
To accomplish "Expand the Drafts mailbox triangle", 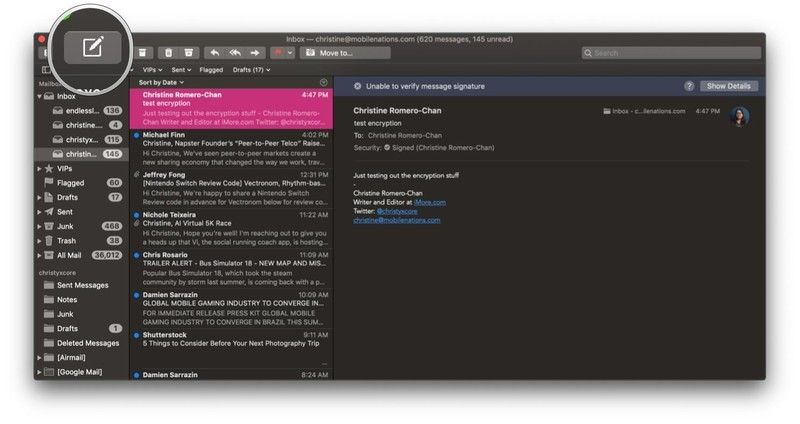I will [x=39, y=197].
